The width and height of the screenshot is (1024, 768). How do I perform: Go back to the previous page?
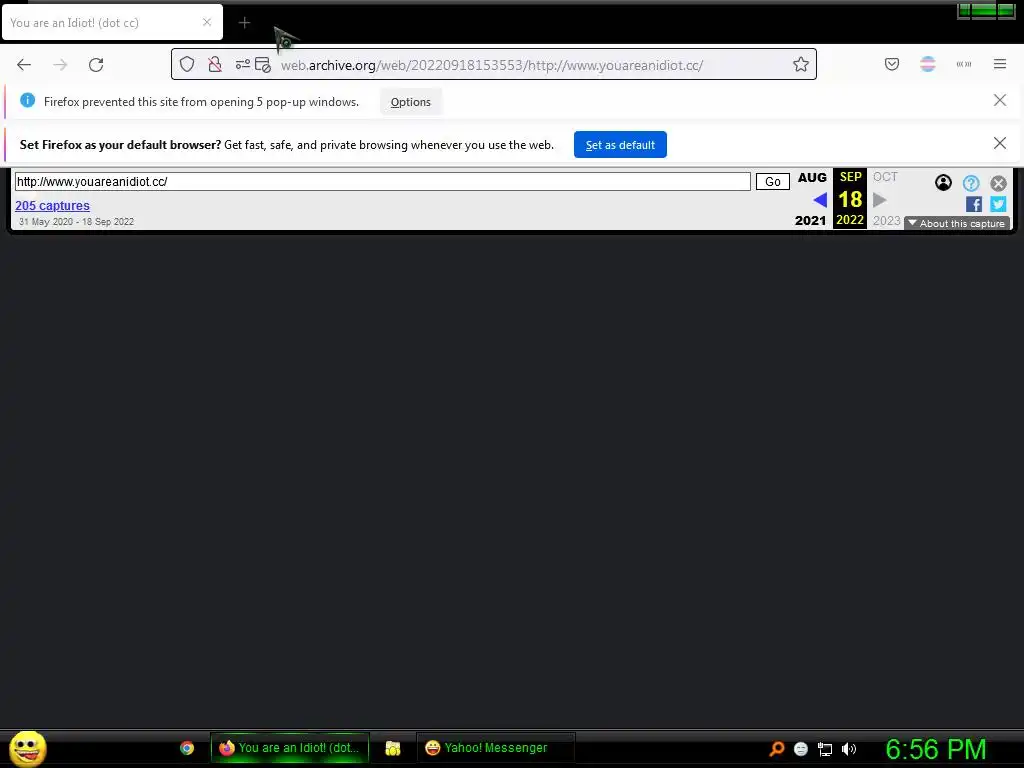pos(24,65)
